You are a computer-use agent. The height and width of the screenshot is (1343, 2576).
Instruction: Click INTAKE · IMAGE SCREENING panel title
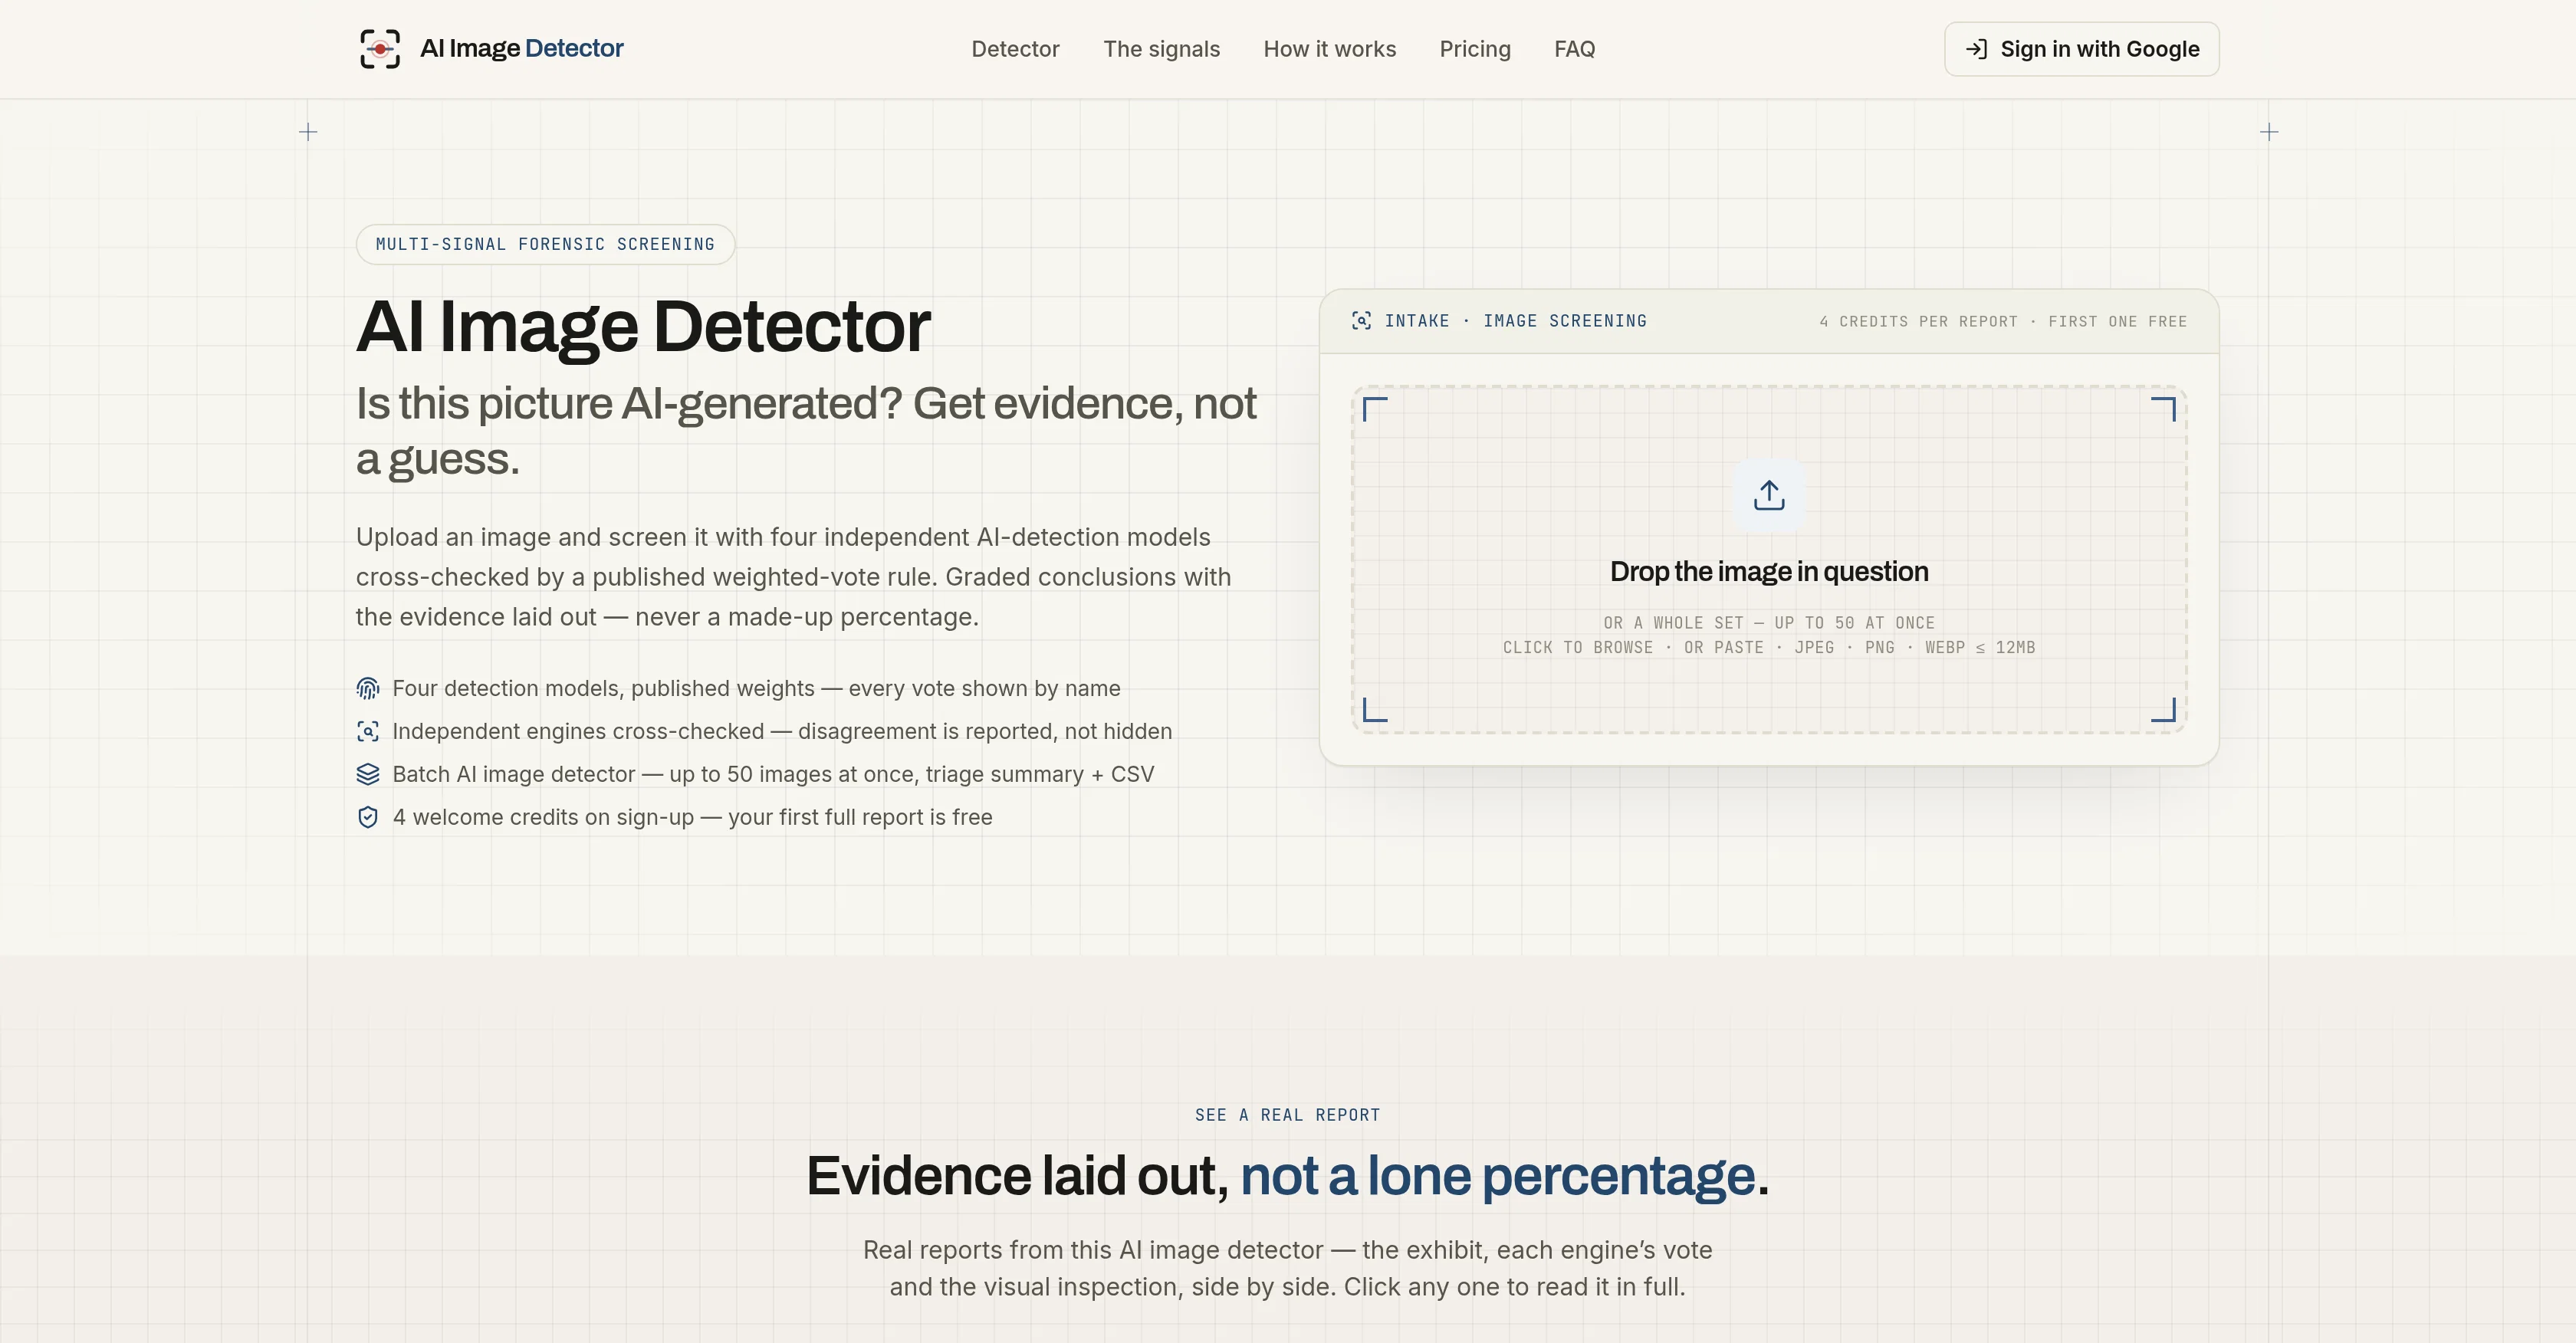(1515, 321)
